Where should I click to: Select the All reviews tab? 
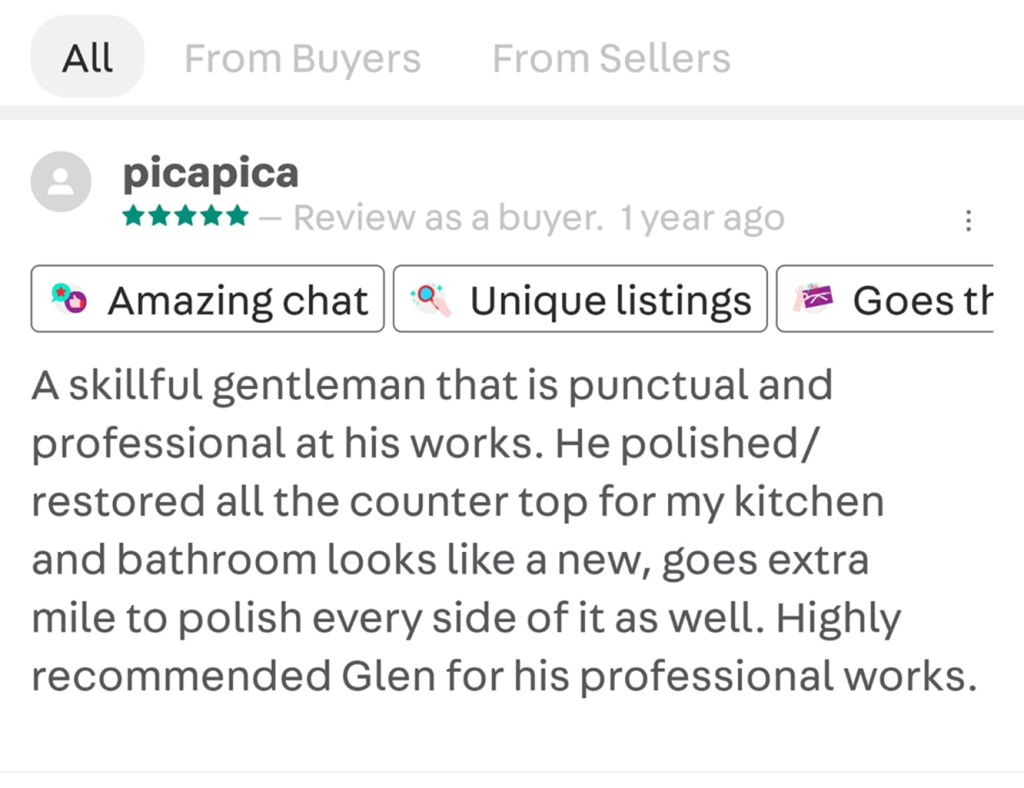pos(87,58)
